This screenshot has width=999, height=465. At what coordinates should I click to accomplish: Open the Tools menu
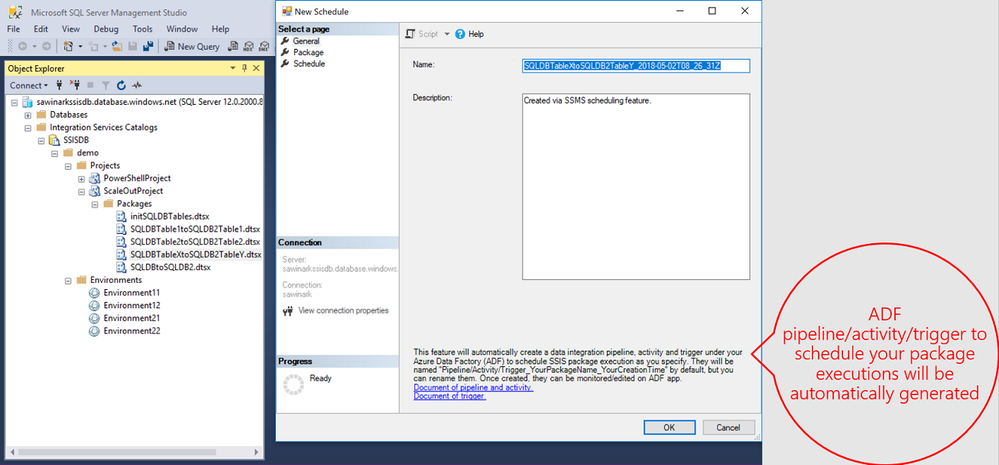pos(143,29)
